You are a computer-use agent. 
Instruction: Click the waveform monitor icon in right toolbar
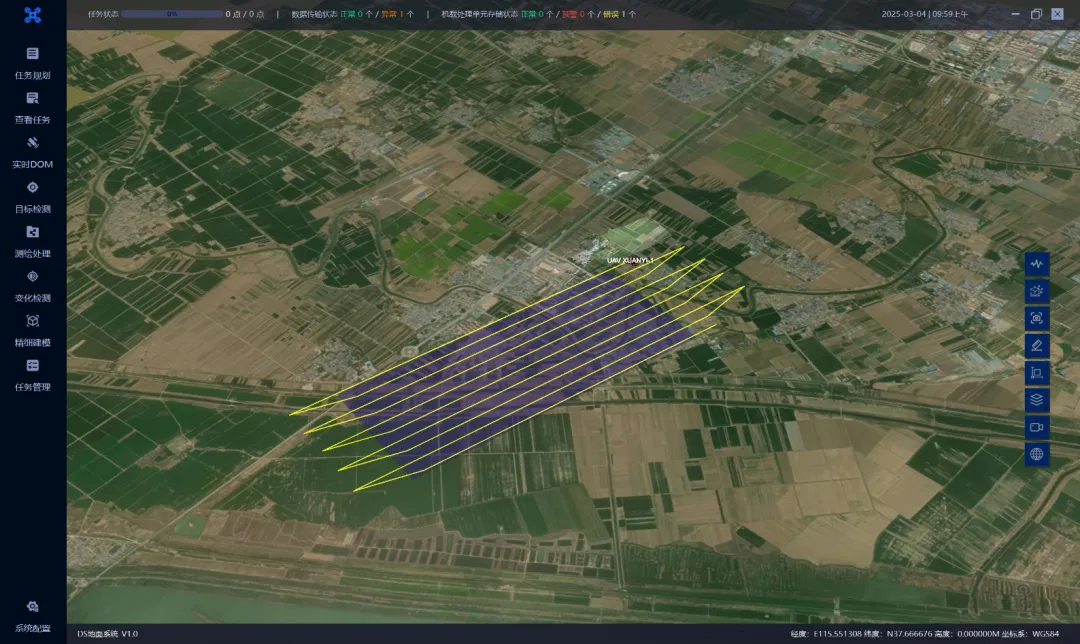point(1036,263)
